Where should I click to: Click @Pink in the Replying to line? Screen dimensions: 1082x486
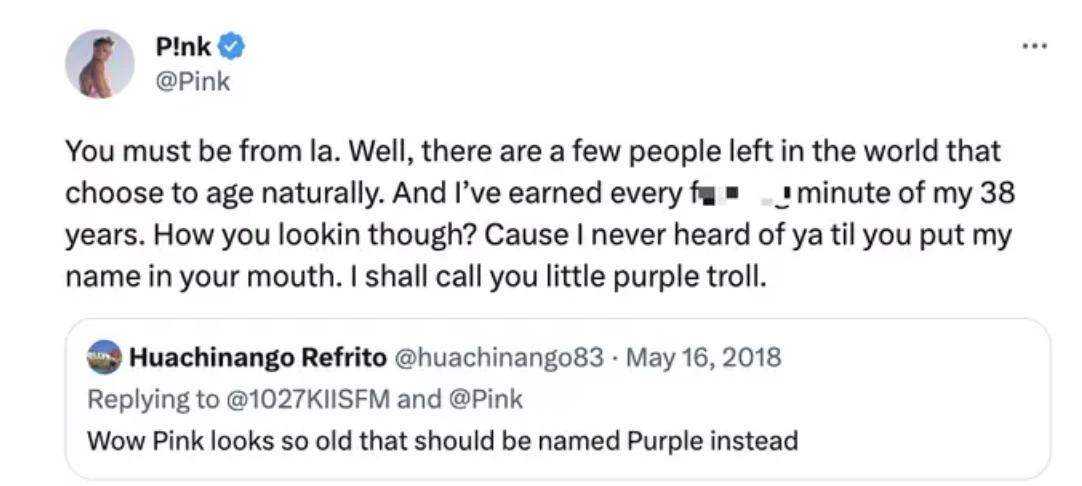pyautogui.click(x=485, y=399)
